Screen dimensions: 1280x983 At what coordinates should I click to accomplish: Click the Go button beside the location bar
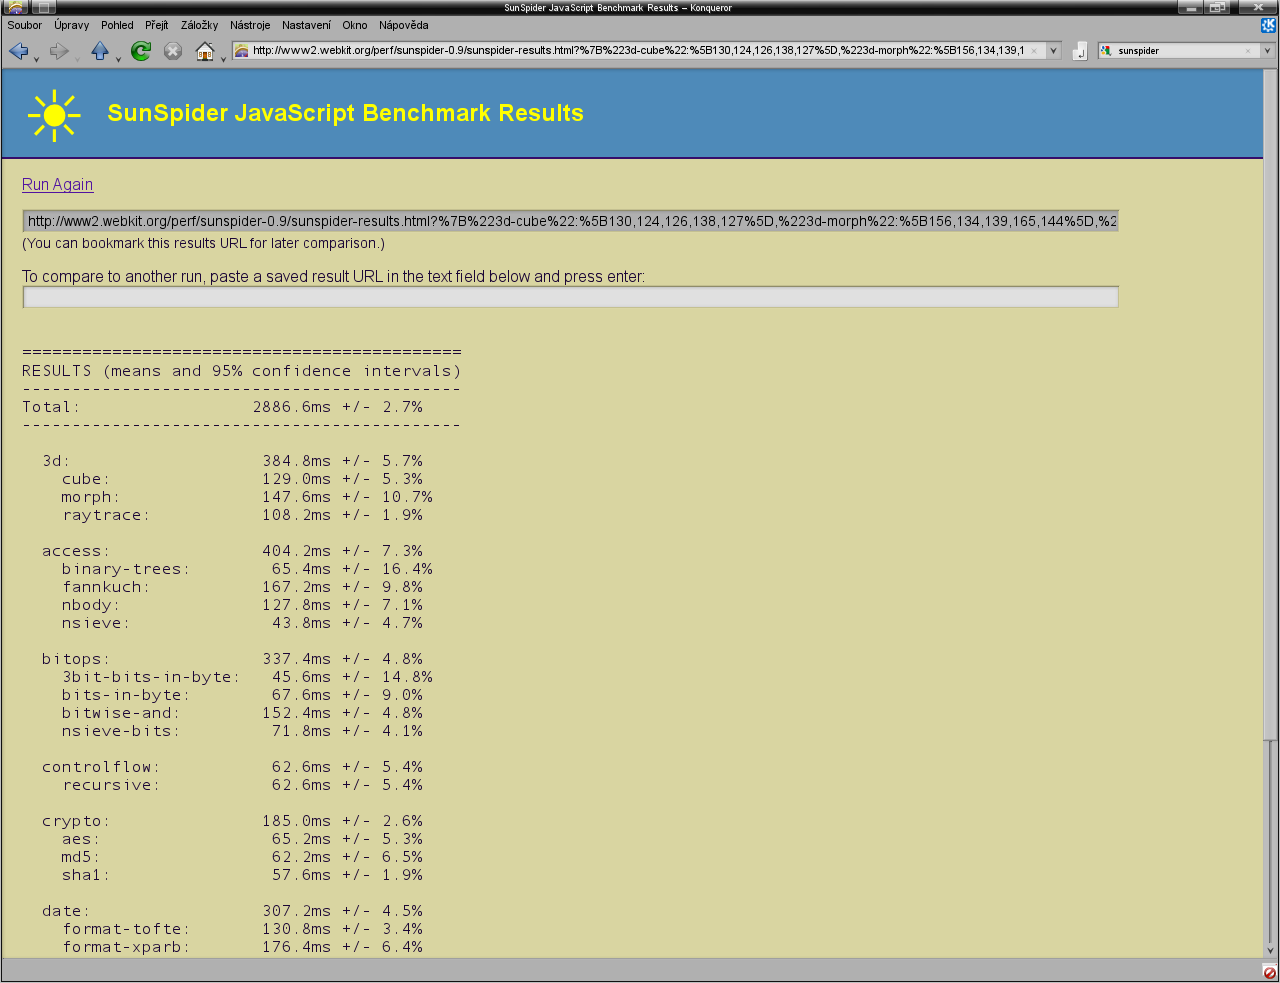click(x=1079, y=51)
